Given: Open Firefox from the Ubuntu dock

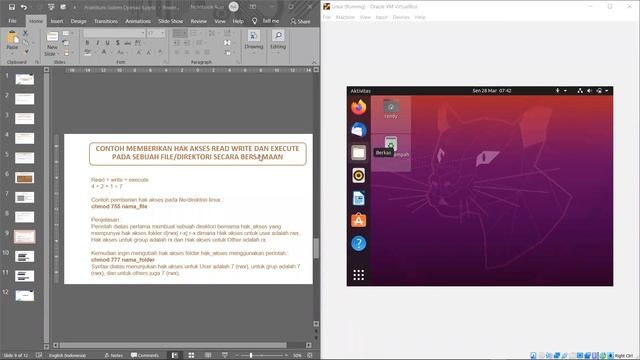Looking at the screenshot, I should (x=358, y=107).
